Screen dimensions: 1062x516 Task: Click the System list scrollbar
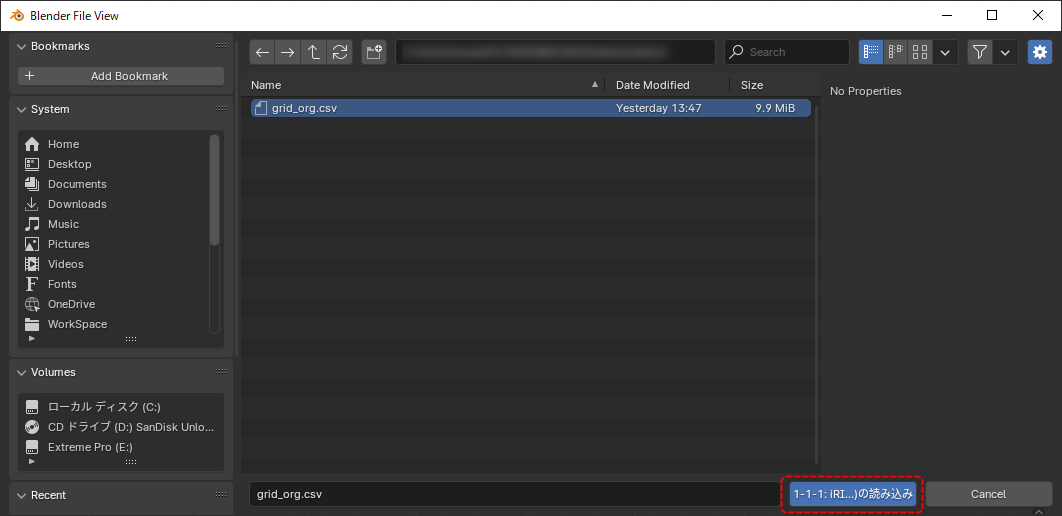coord(214,190)
